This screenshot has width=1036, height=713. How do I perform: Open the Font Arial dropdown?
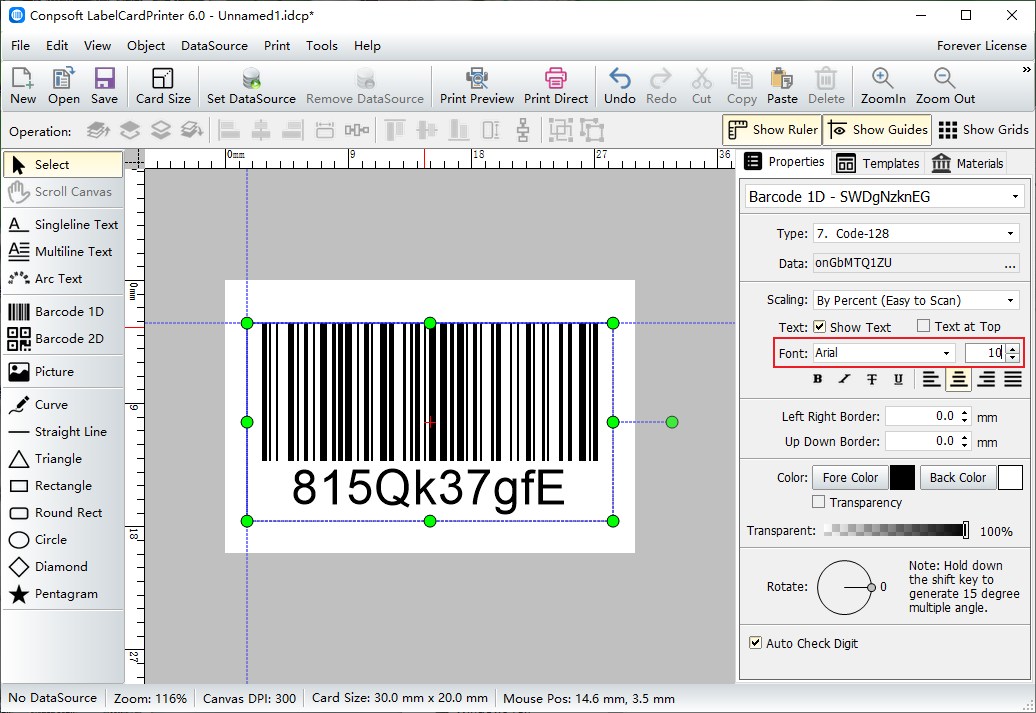point(946,353)
